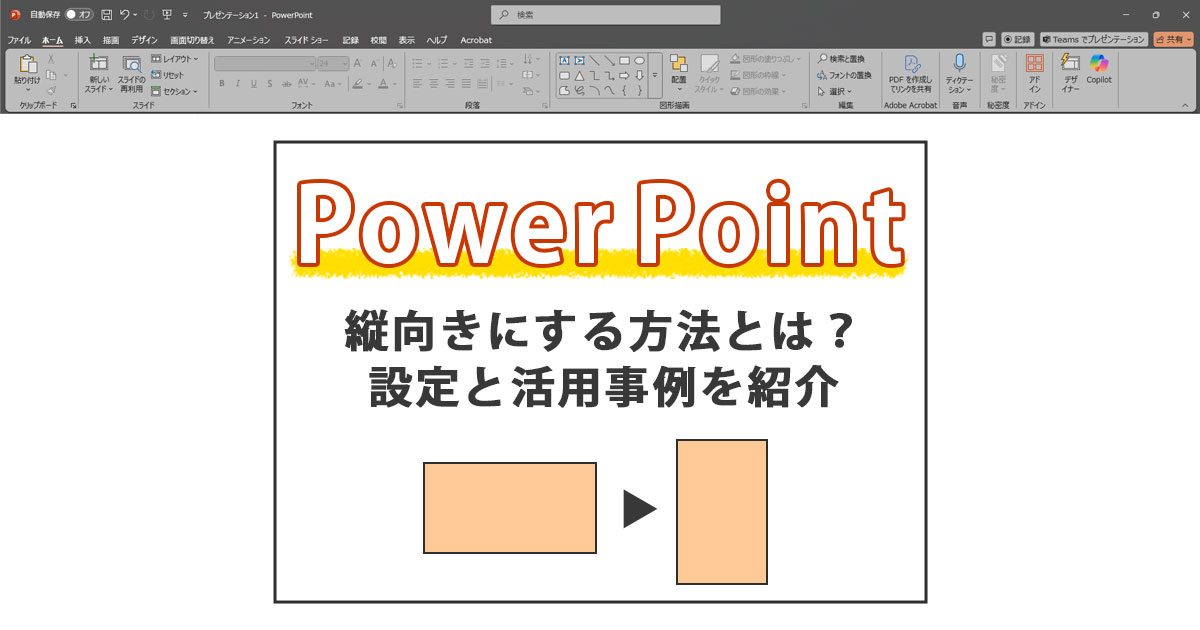Open the Arrange (配置) dropdown
This screenshot has height=630, width=1200.
[x=679, y=70]
